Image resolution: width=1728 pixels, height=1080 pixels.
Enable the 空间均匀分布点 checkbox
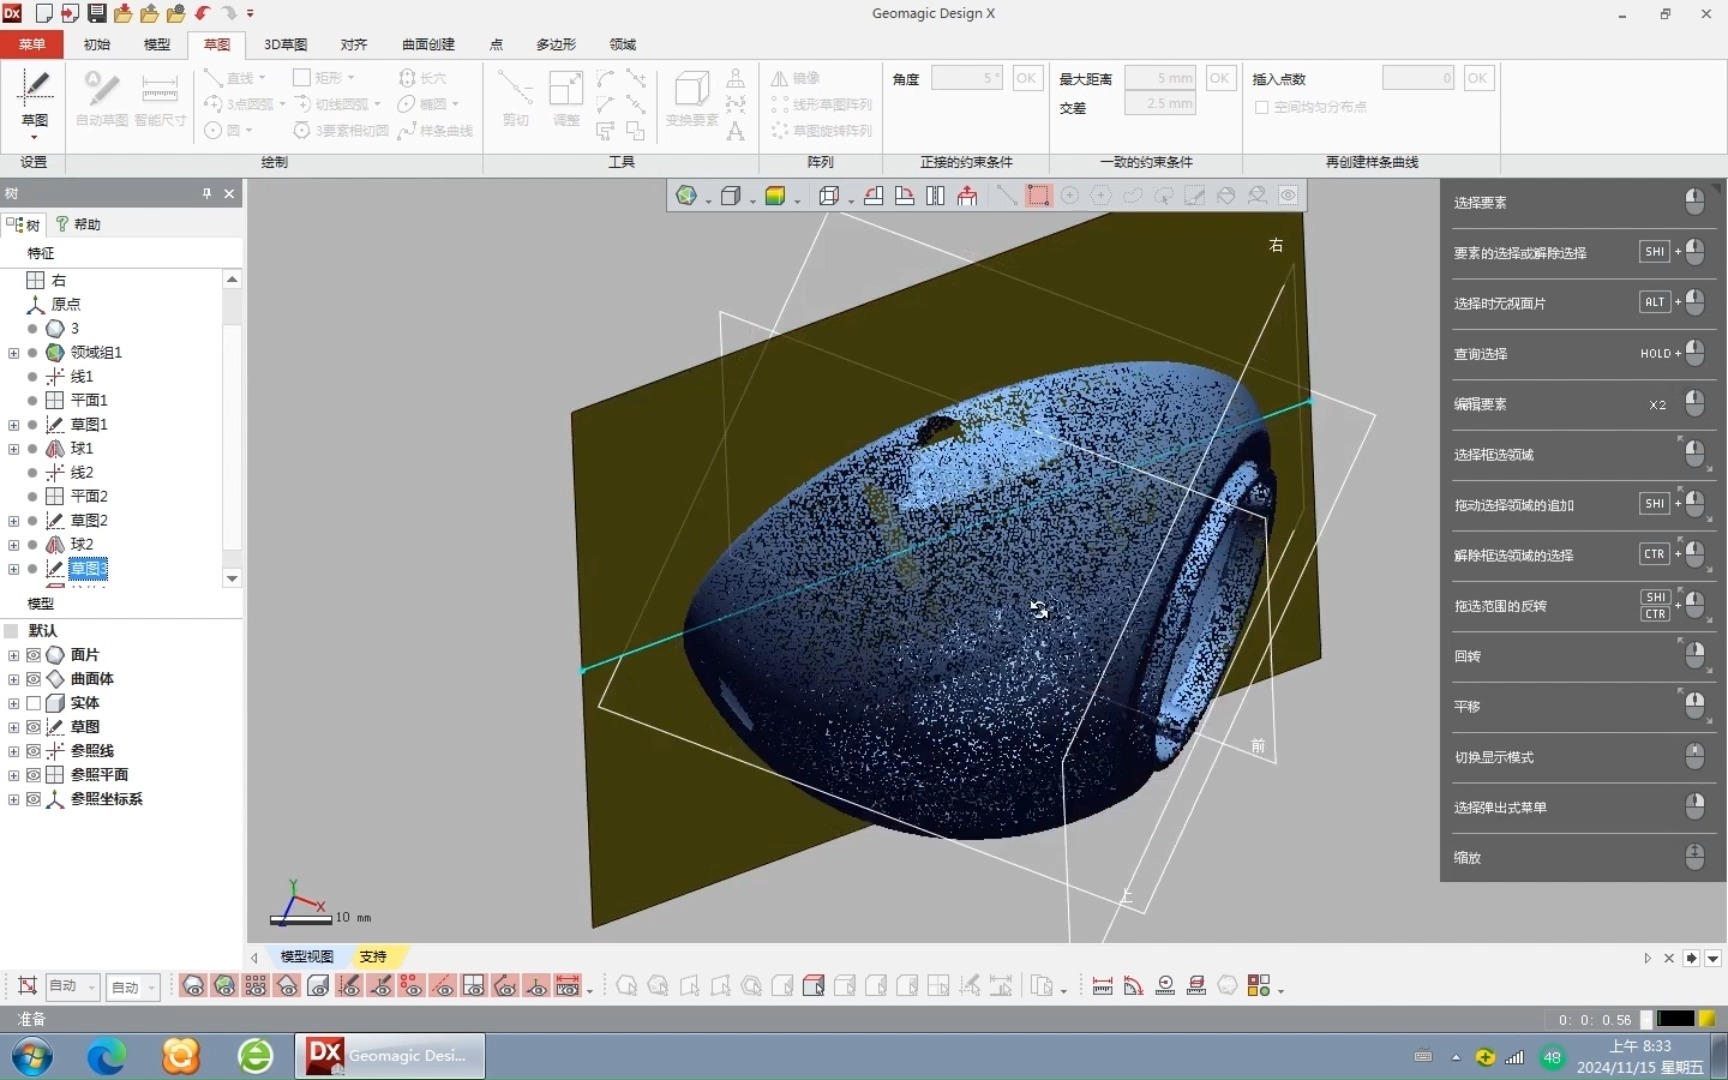pyautogui.click(x=1262, y=108)
